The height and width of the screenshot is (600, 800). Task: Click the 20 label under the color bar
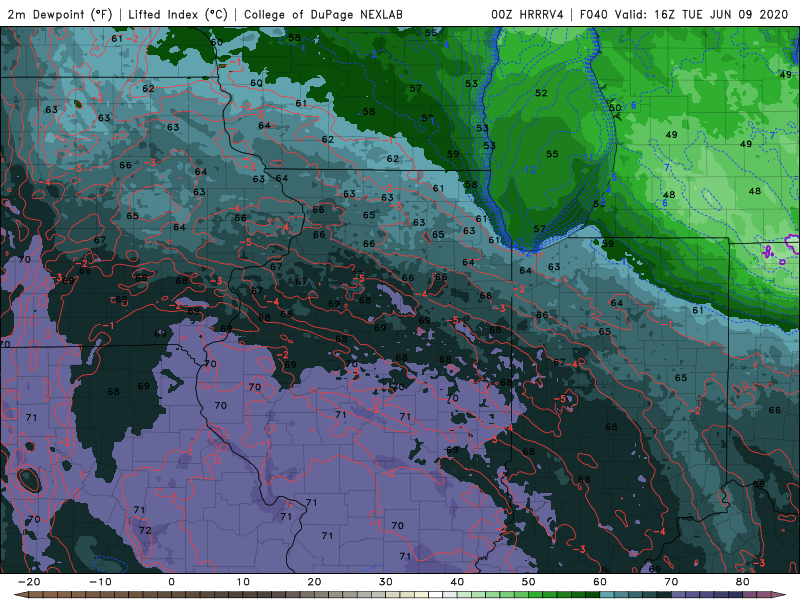[x=314, y=582]
